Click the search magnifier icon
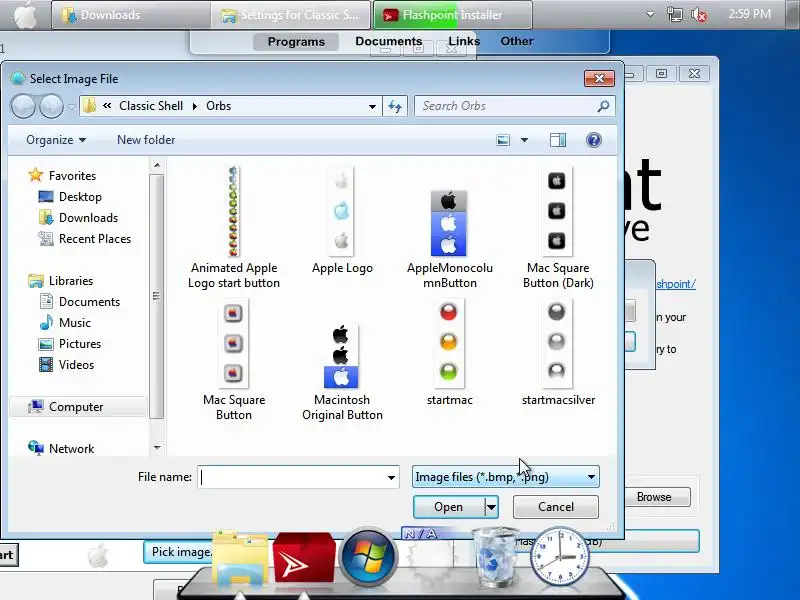The height and width of the screenshot is (600, 800). coord(603,106)
